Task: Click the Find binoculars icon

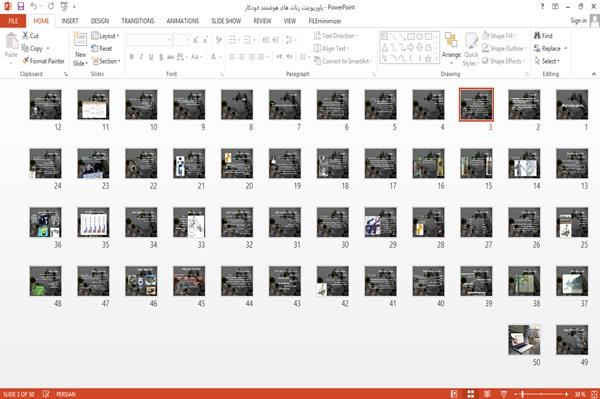Action: pyautogui.click(x=537, y=36)
